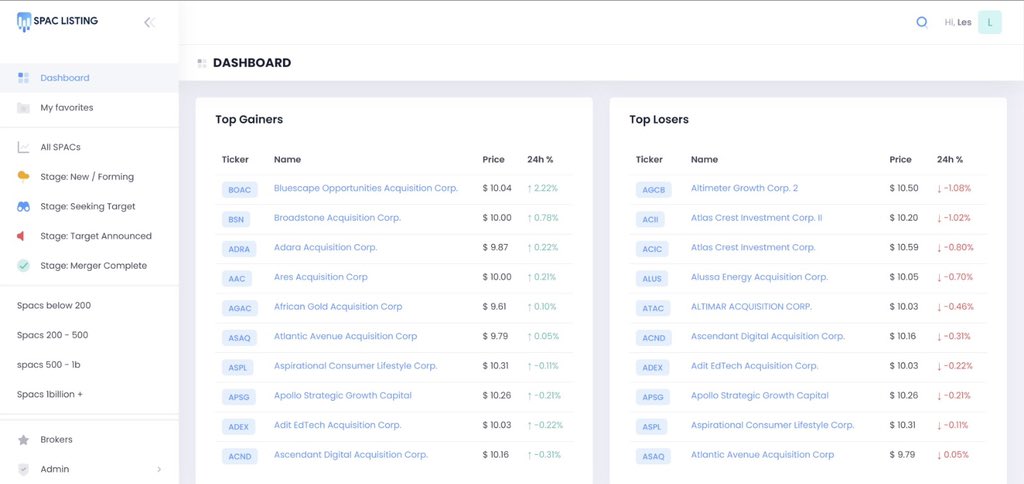
Task: Expand the Admin submenu arrow
Action: pyautogui.click(x=159, y=469)
